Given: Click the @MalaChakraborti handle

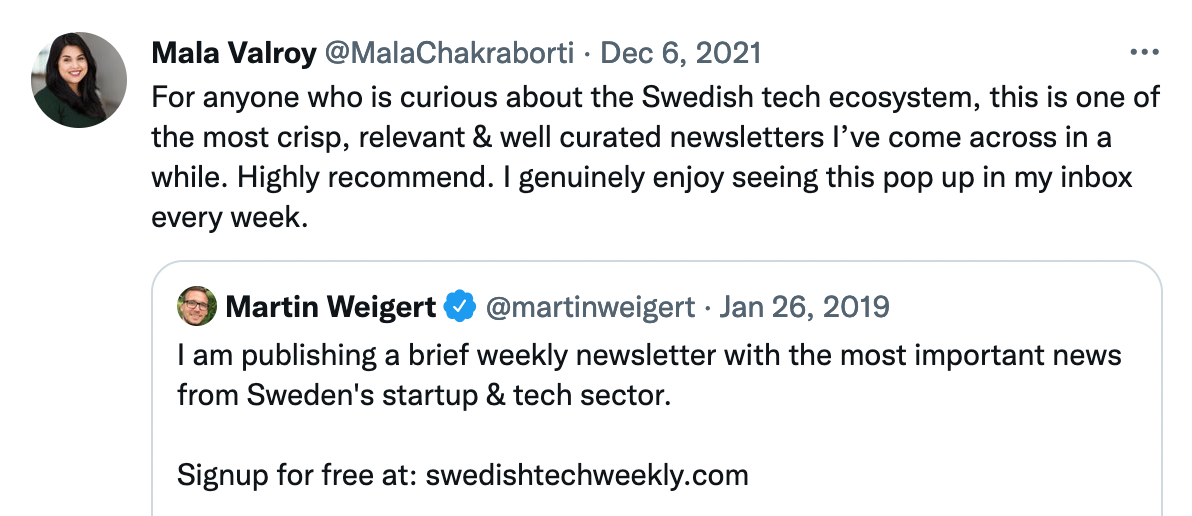Looking at the screenshot, I should (x=449, y=53).
